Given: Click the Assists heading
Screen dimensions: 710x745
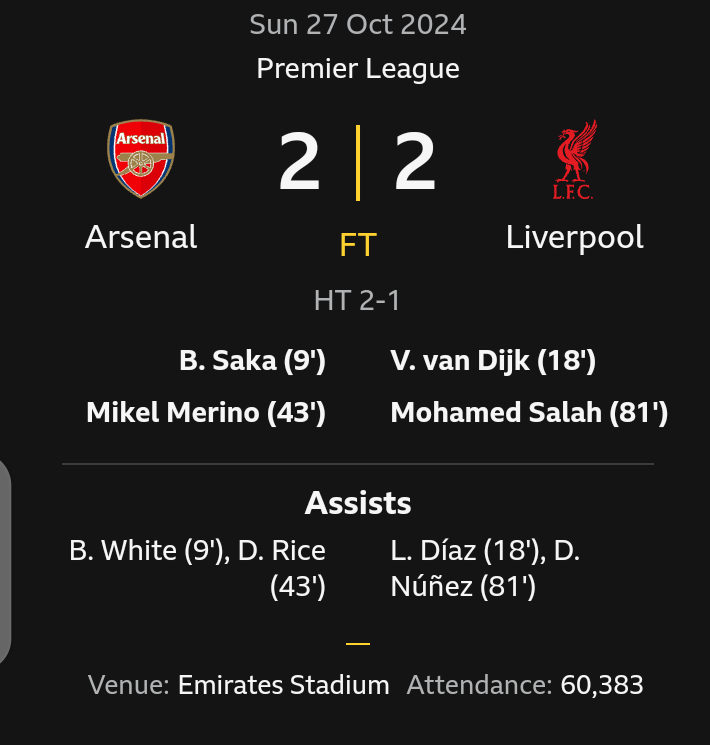Looking at the screenshot, I should pyautogui.click(x=358, y=502).
